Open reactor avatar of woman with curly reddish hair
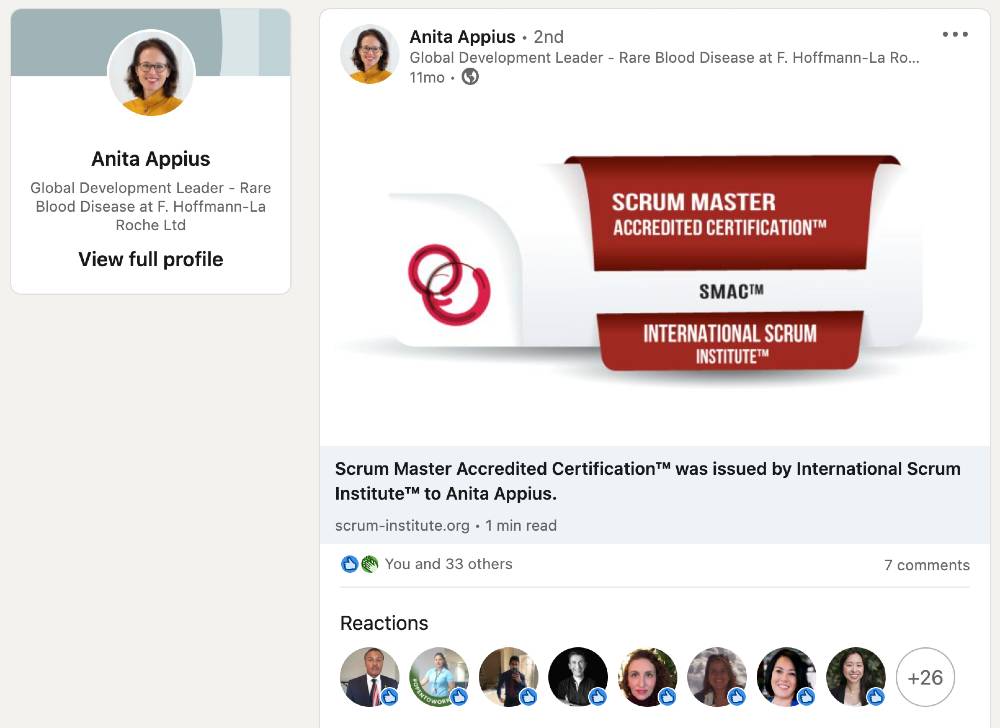 point(647,677)
